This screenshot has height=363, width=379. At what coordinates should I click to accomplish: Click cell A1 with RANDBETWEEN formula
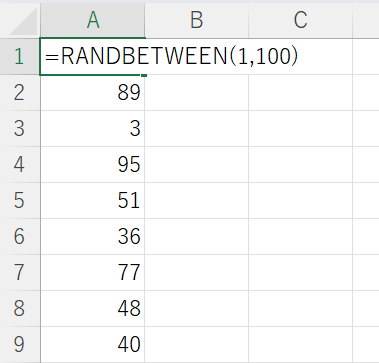(x=93, y=56)
